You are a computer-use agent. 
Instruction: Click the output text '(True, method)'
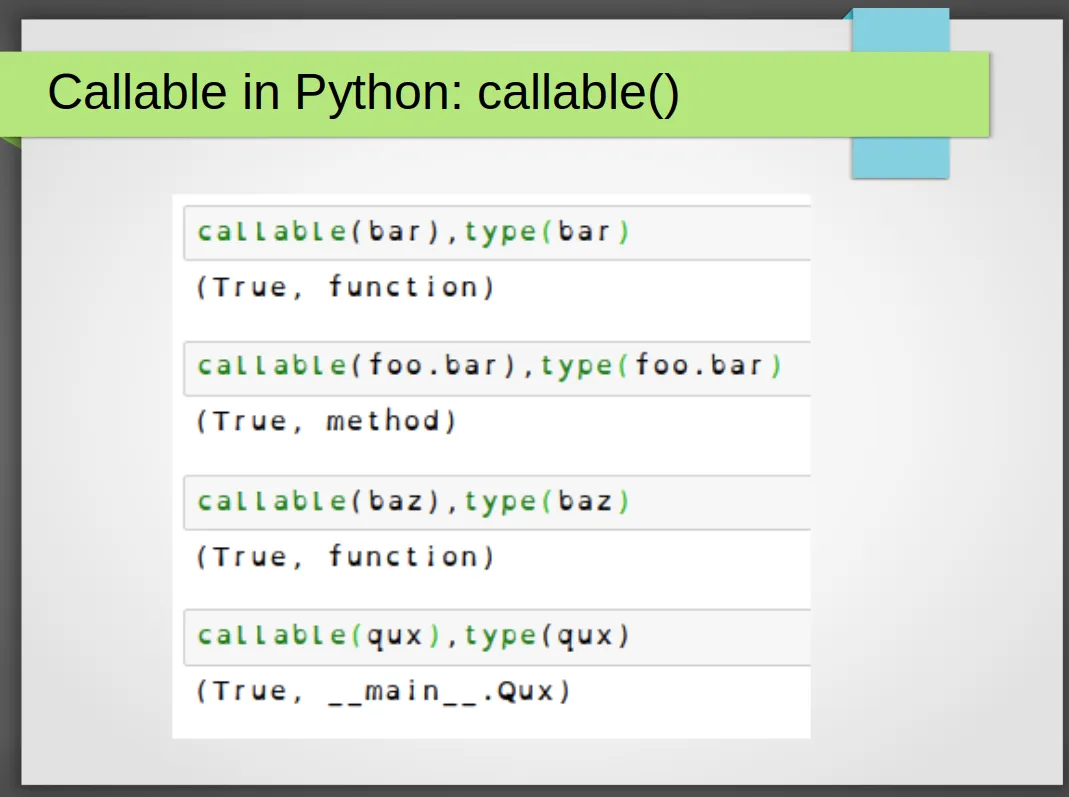[326, 421]
